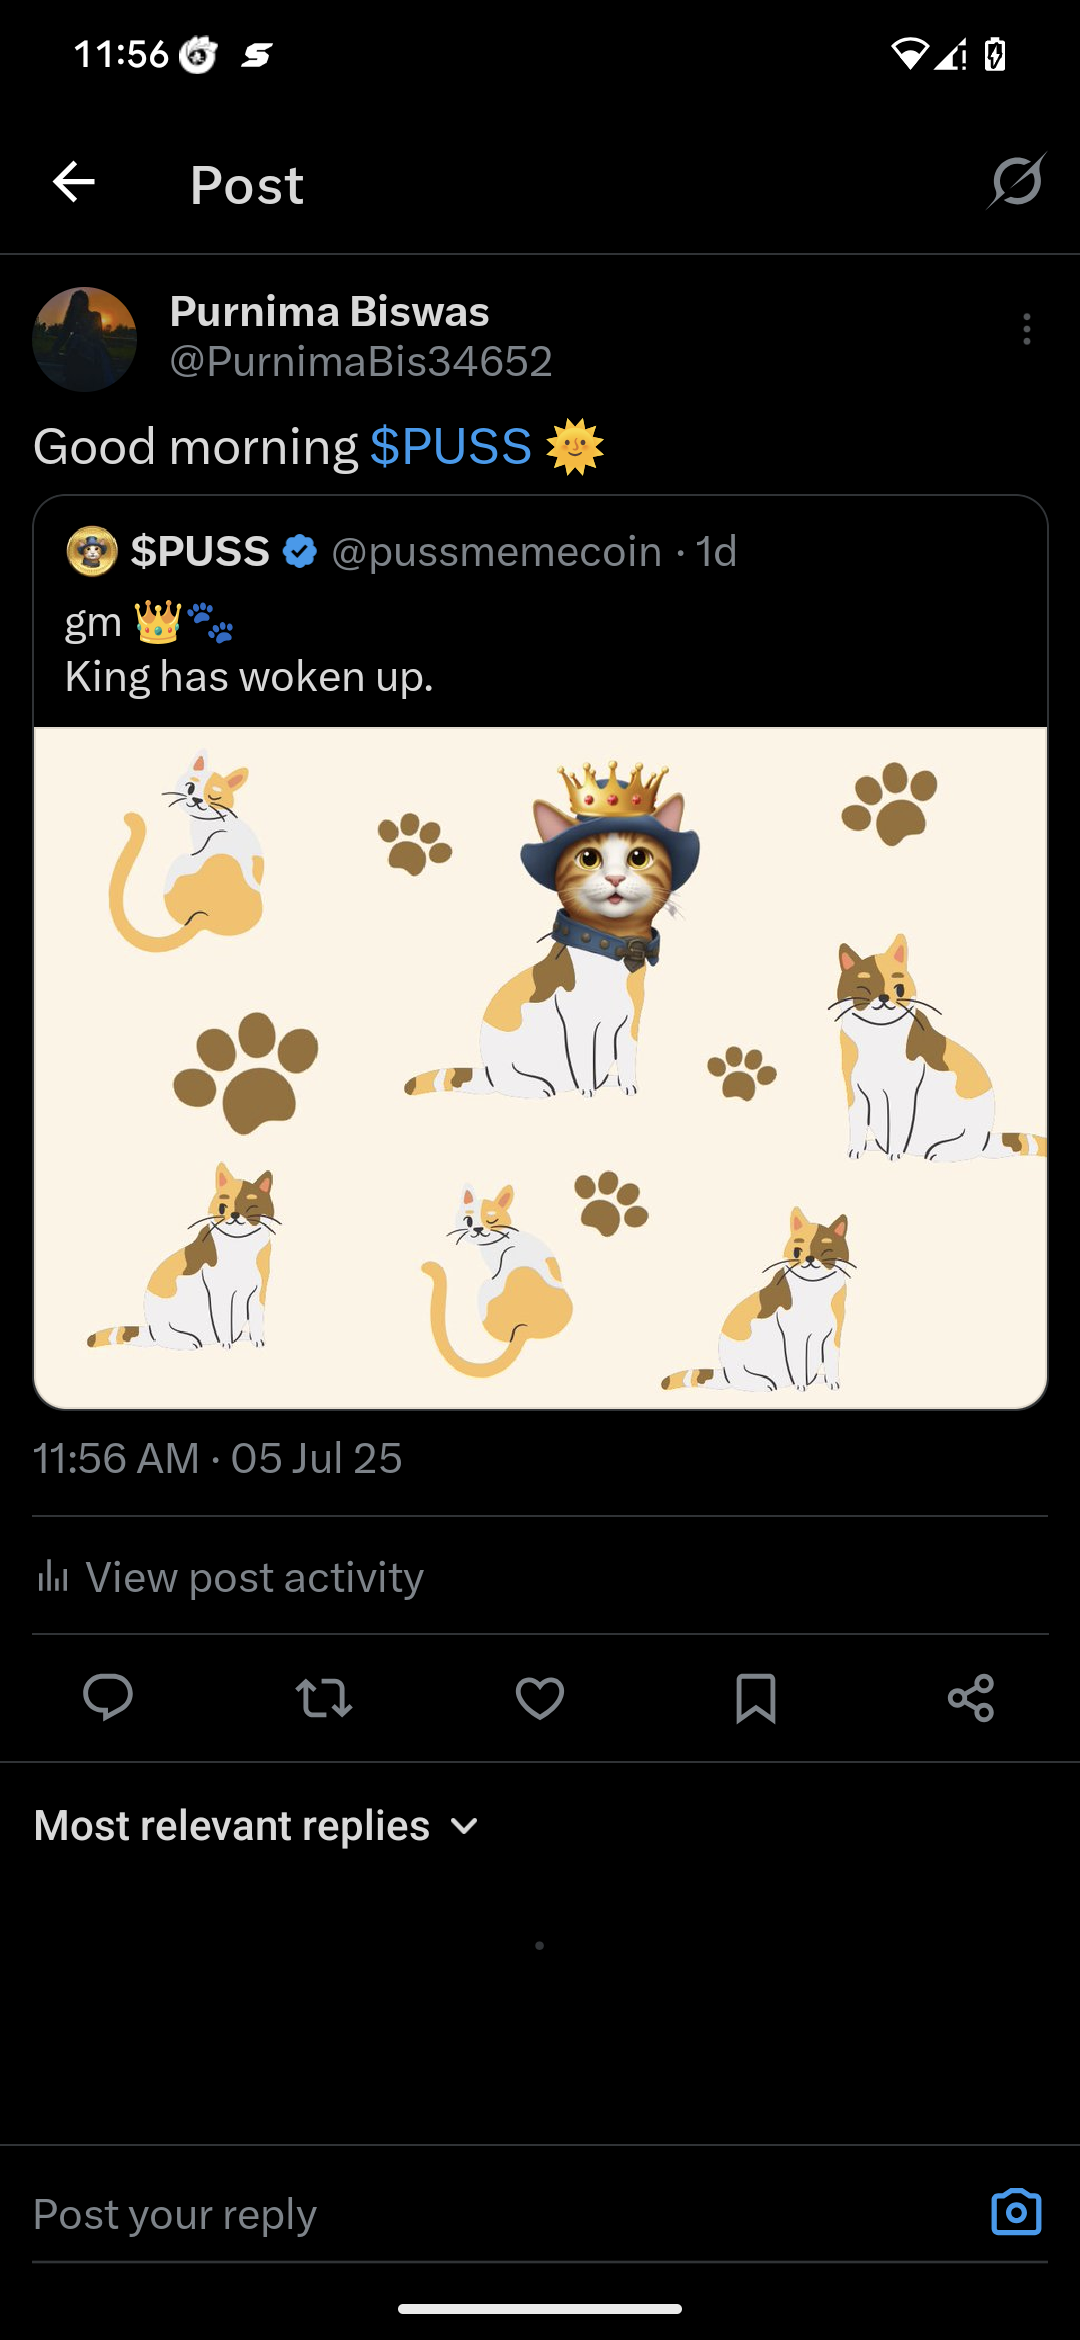Tap the $PUSS account avatar icon
This screenshot has height=2340, width=1080.
pos(92,551)
